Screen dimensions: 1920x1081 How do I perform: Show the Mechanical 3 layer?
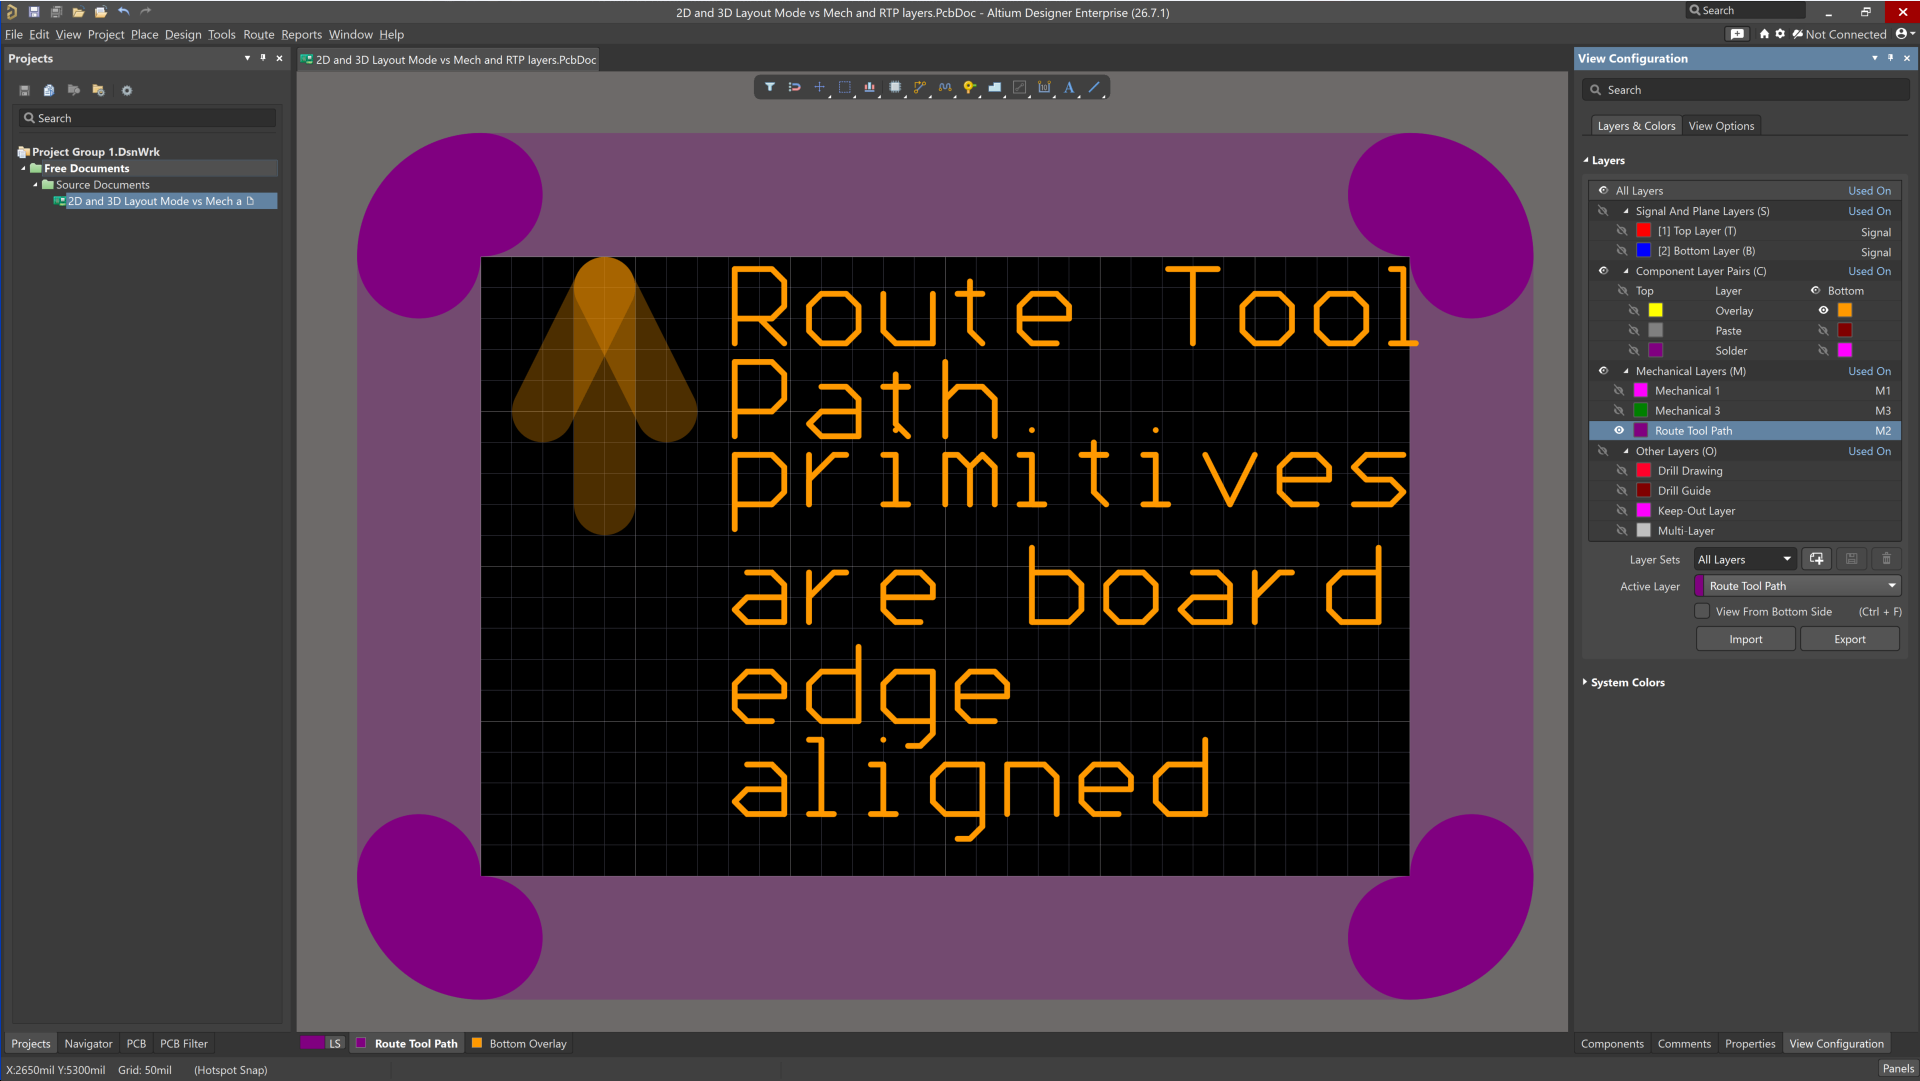point(1619,411)
